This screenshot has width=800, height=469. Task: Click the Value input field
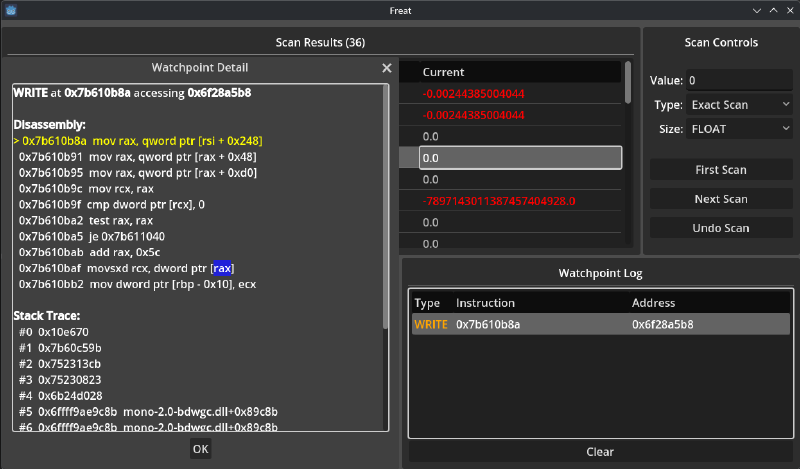tap(739, 80)
